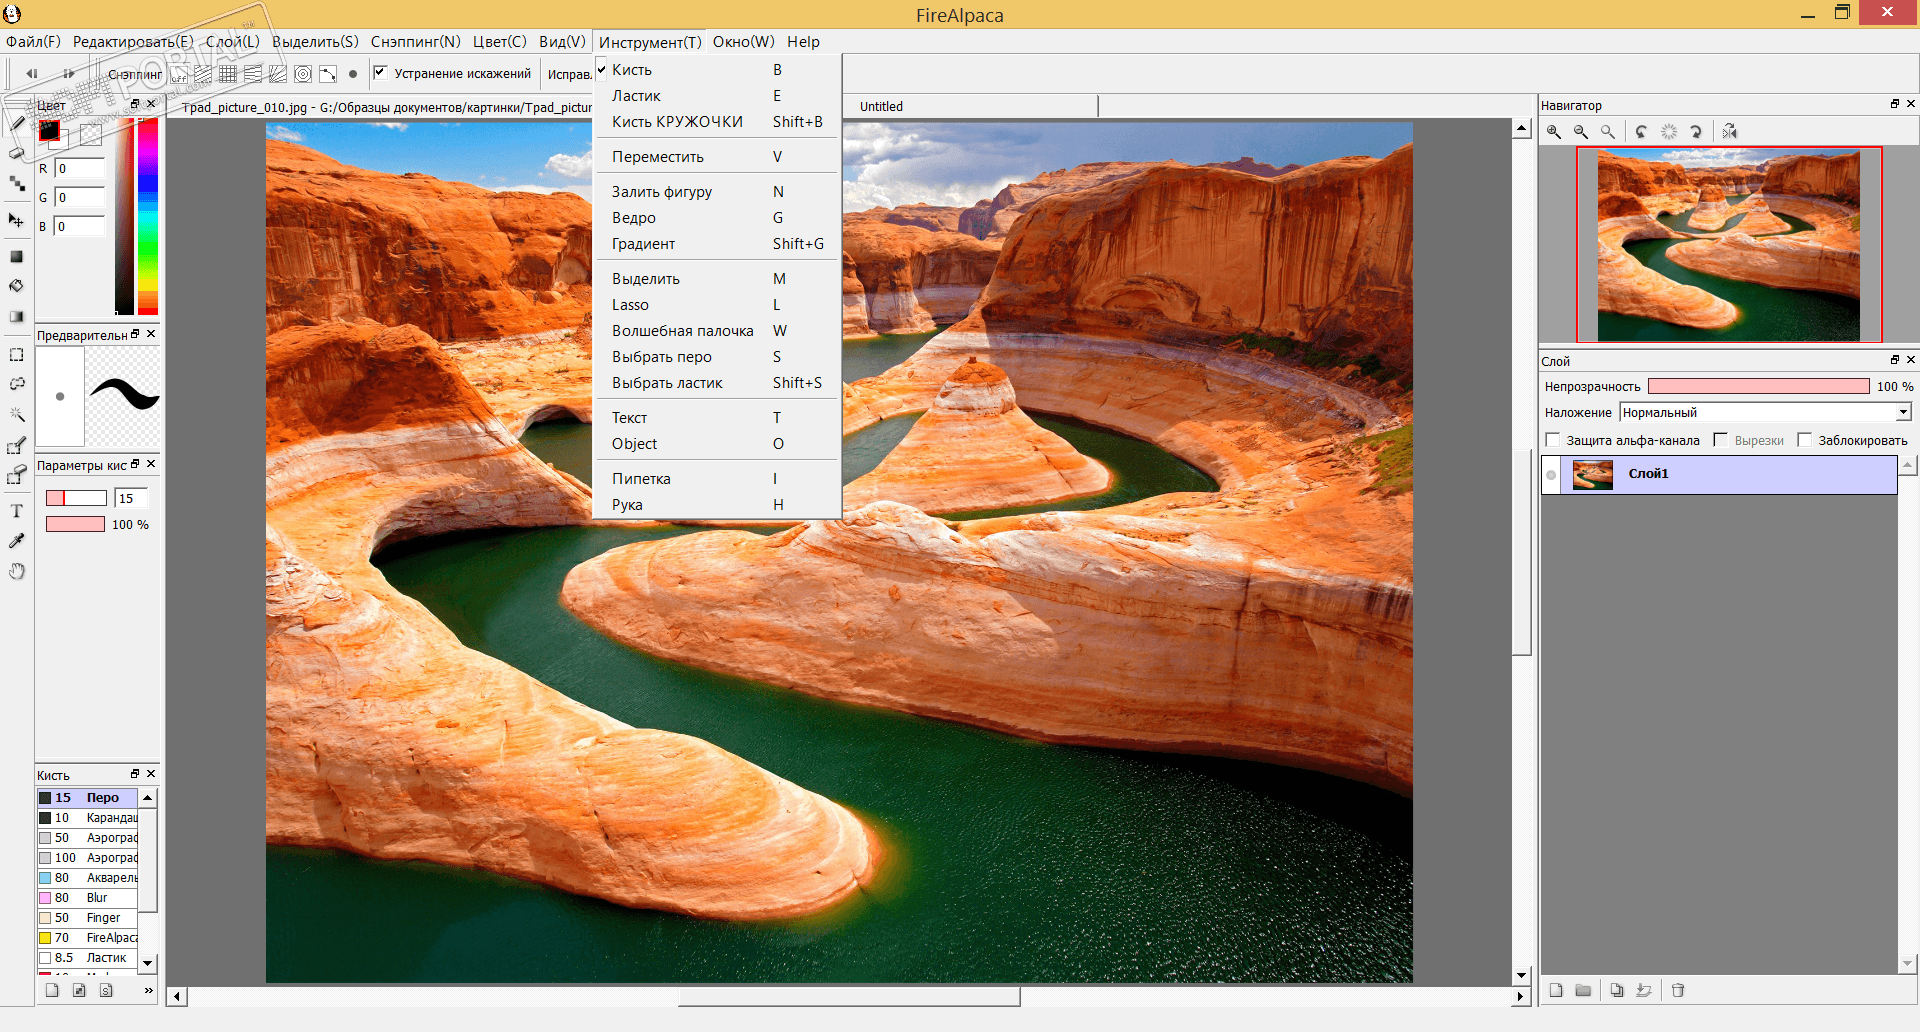Select the select-pen tool icon
1920x1032 pixels.
click(x=17, y=445)
